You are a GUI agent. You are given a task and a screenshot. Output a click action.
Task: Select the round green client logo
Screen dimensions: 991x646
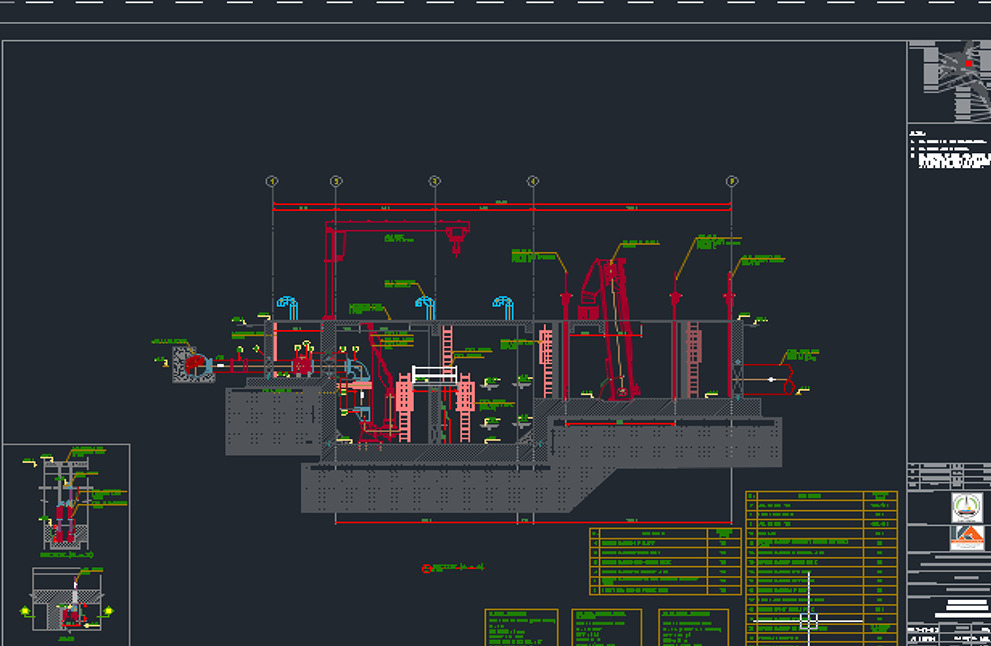(x=966, y=507)
